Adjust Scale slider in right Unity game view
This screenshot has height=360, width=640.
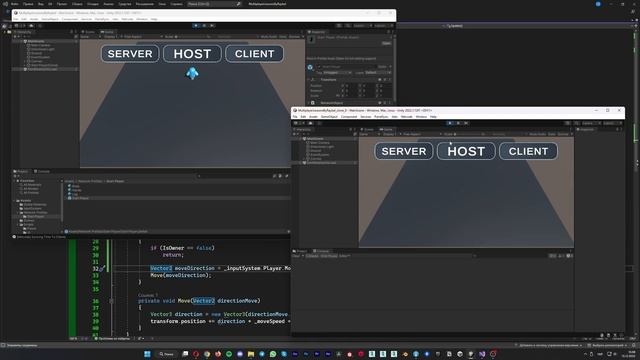point(469,134)
